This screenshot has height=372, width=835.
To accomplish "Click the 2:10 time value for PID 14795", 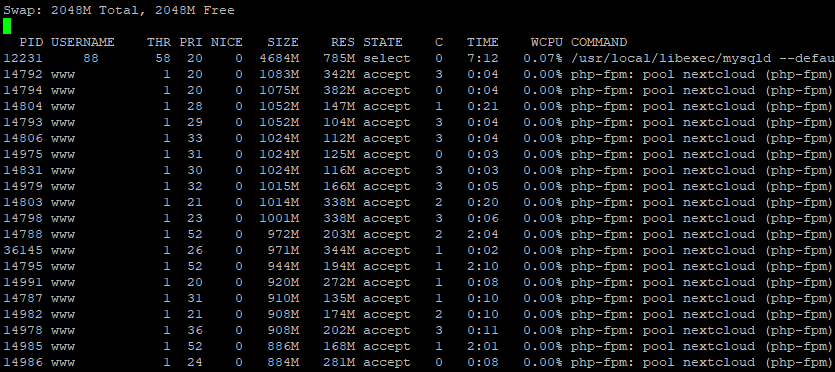I will [x=482, y=266].
